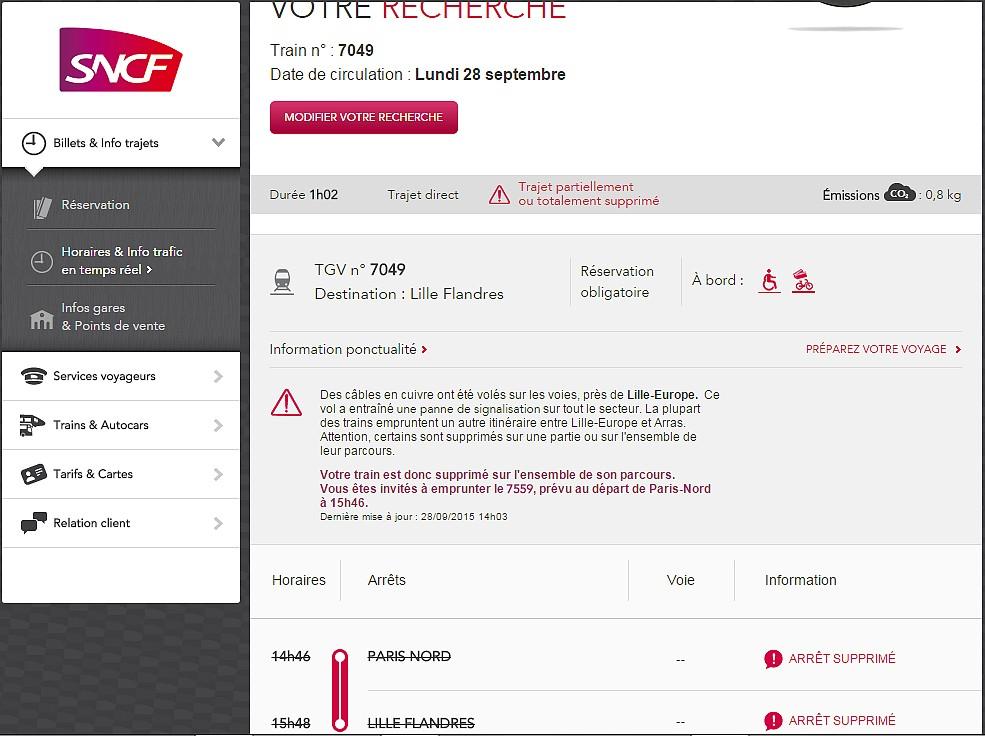985x736 pixels.
Task: Click the clock icon beside Billets & Info trajets
Action: [x=34, y=143]
